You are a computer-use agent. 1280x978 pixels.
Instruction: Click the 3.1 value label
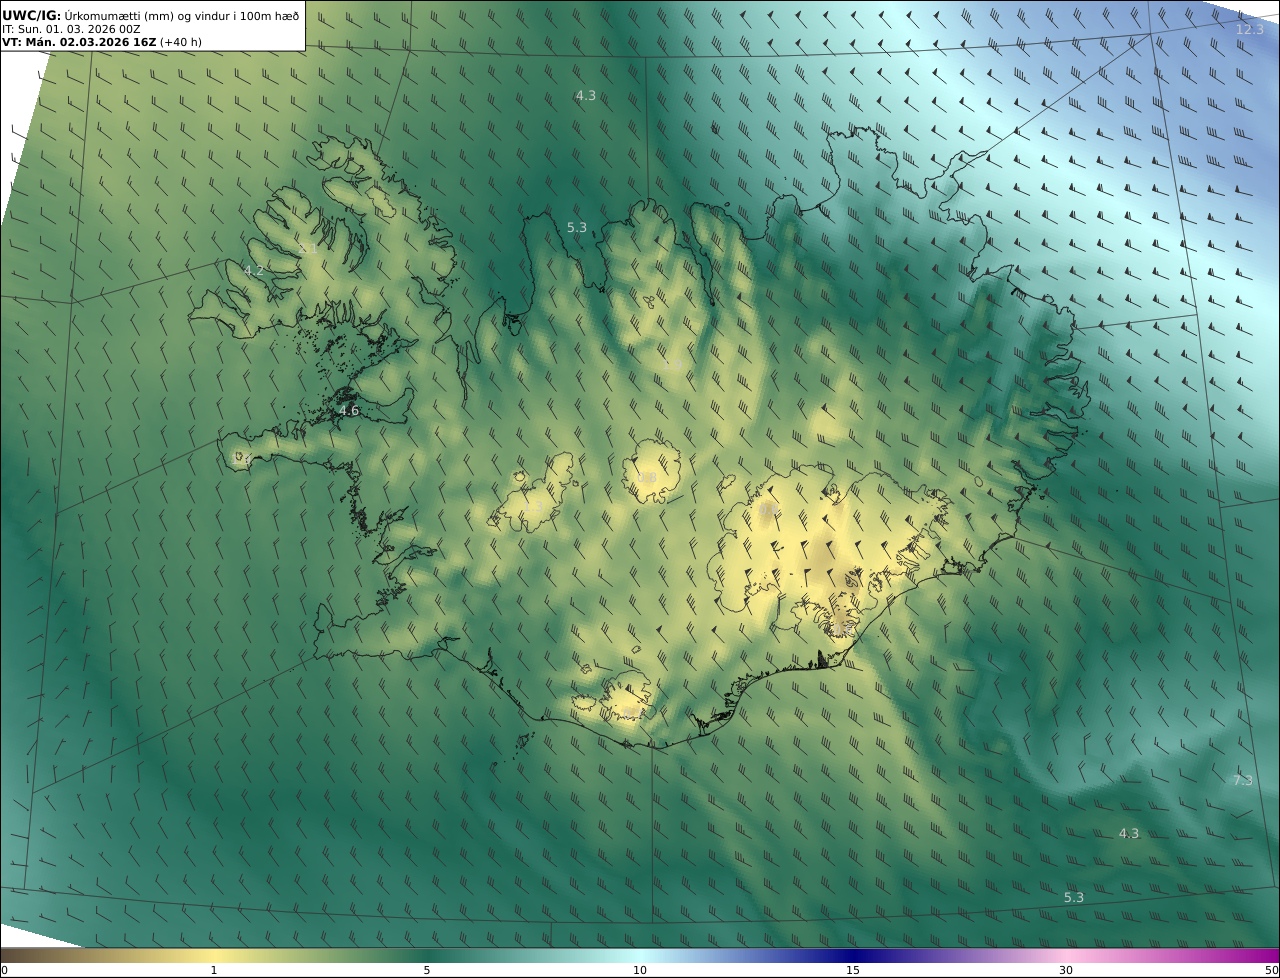pos(308,247)
